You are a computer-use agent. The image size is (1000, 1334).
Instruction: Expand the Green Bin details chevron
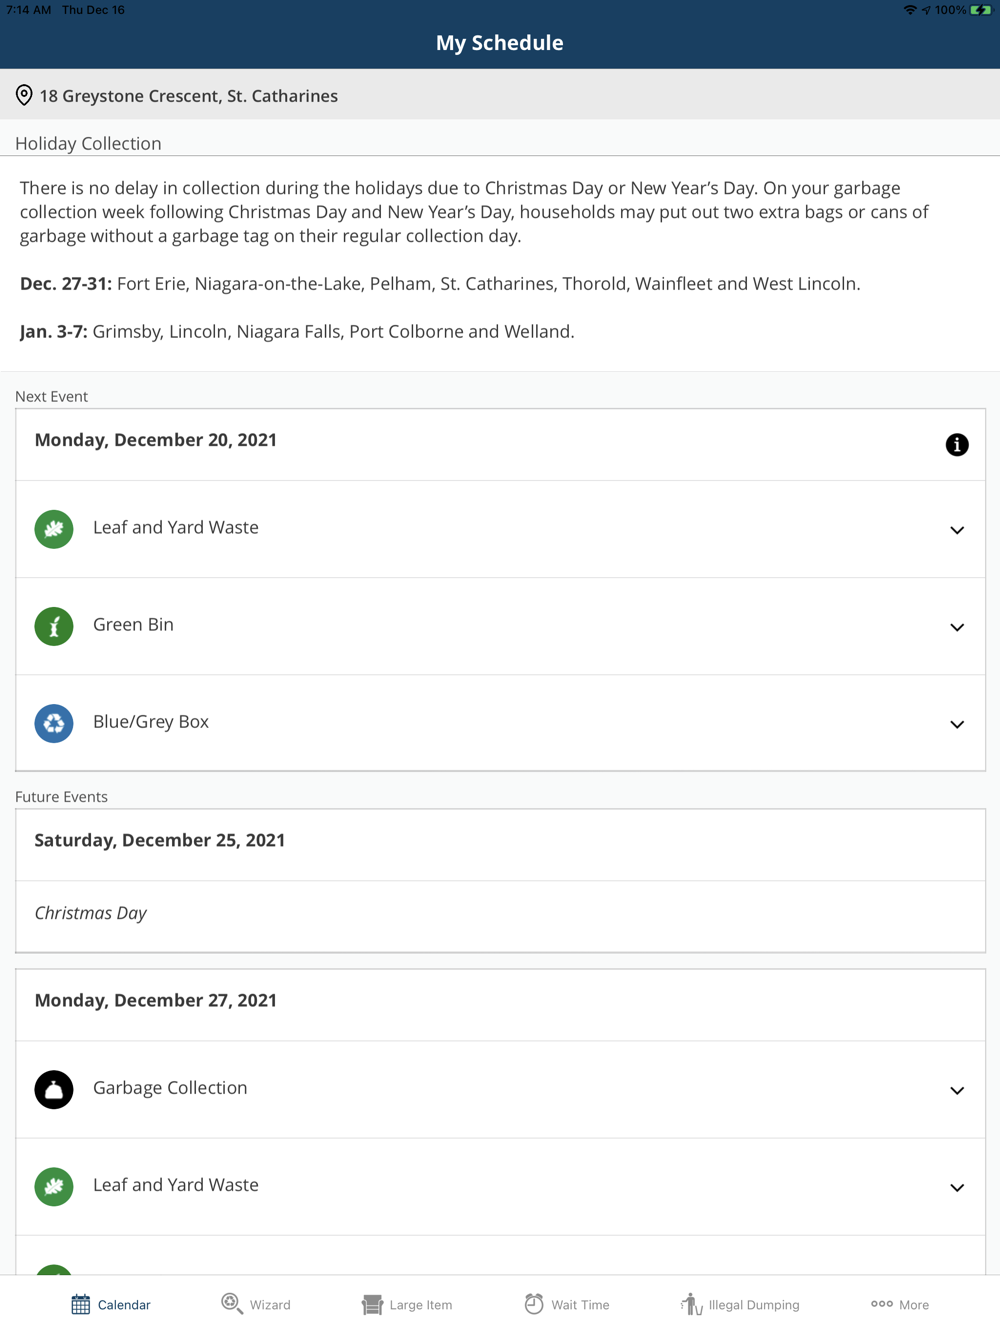[x=957, y=627]
